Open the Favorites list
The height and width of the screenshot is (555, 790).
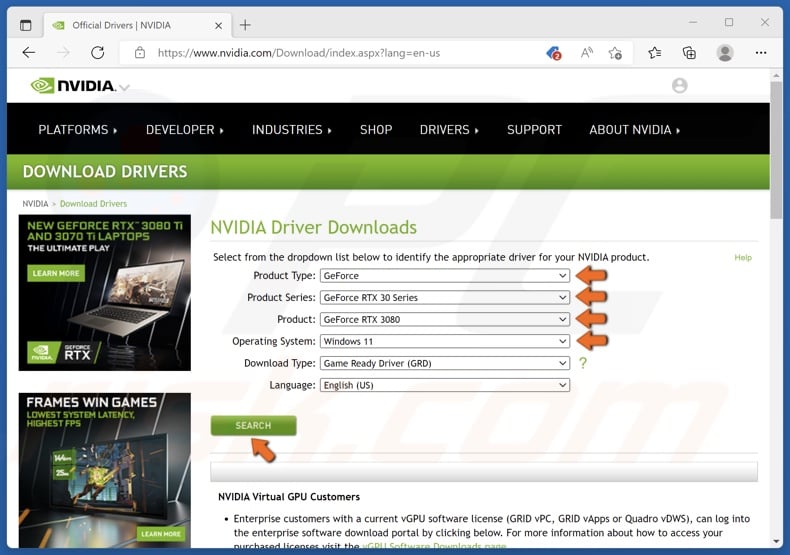pos(654,52)
